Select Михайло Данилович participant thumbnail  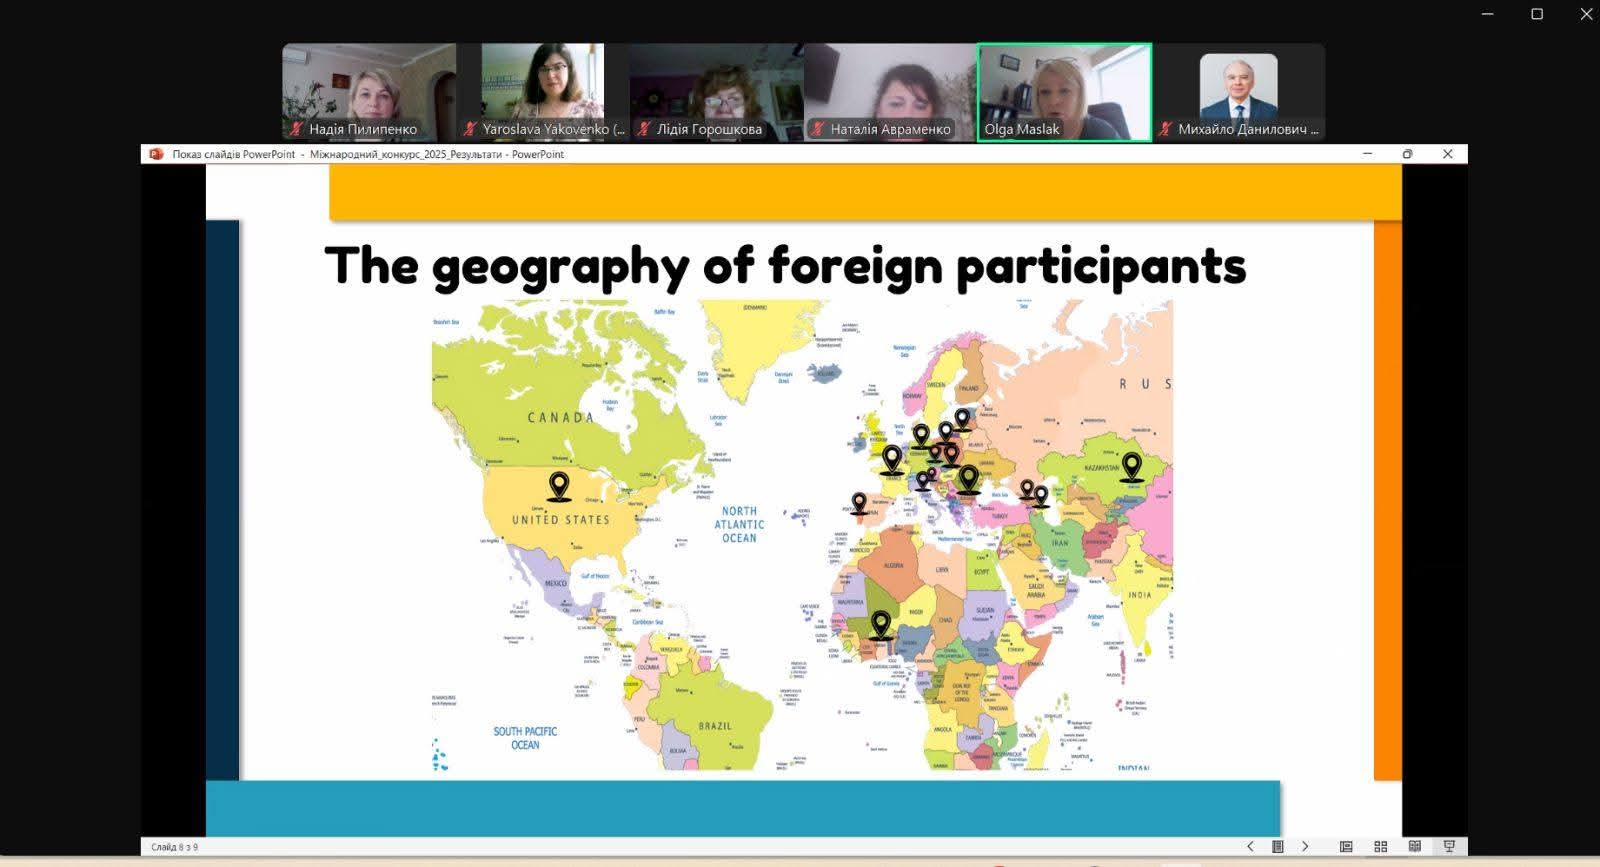click(x=1239, y=92)
